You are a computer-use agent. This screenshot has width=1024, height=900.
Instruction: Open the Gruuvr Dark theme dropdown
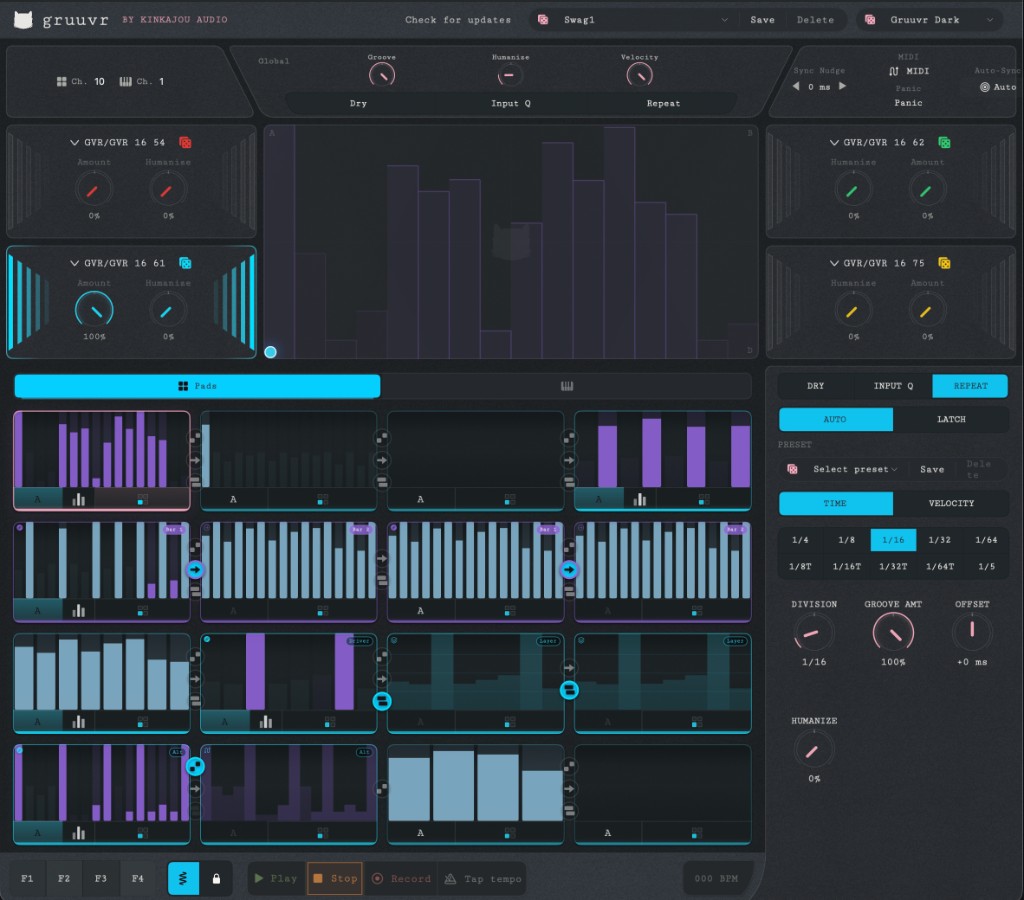pos(928,20)
